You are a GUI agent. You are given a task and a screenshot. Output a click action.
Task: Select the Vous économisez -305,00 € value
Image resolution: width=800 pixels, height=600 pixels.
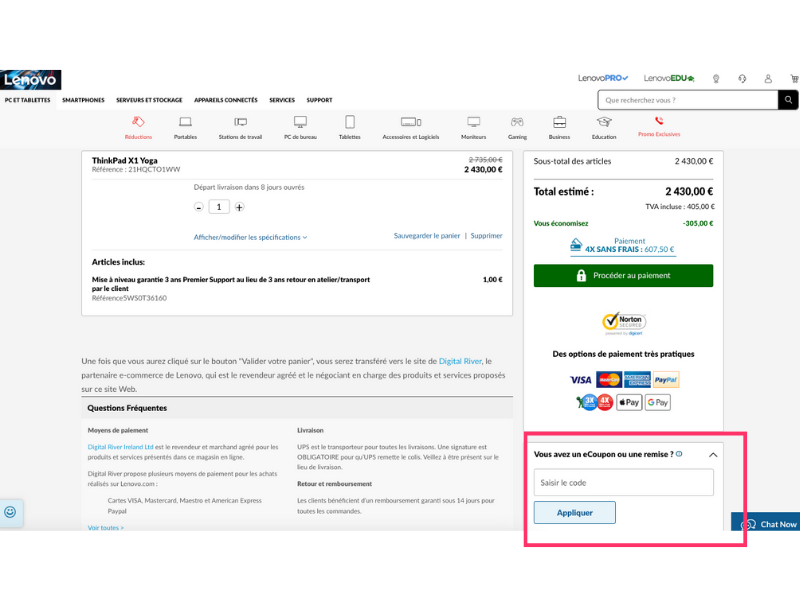coord(698,223)
